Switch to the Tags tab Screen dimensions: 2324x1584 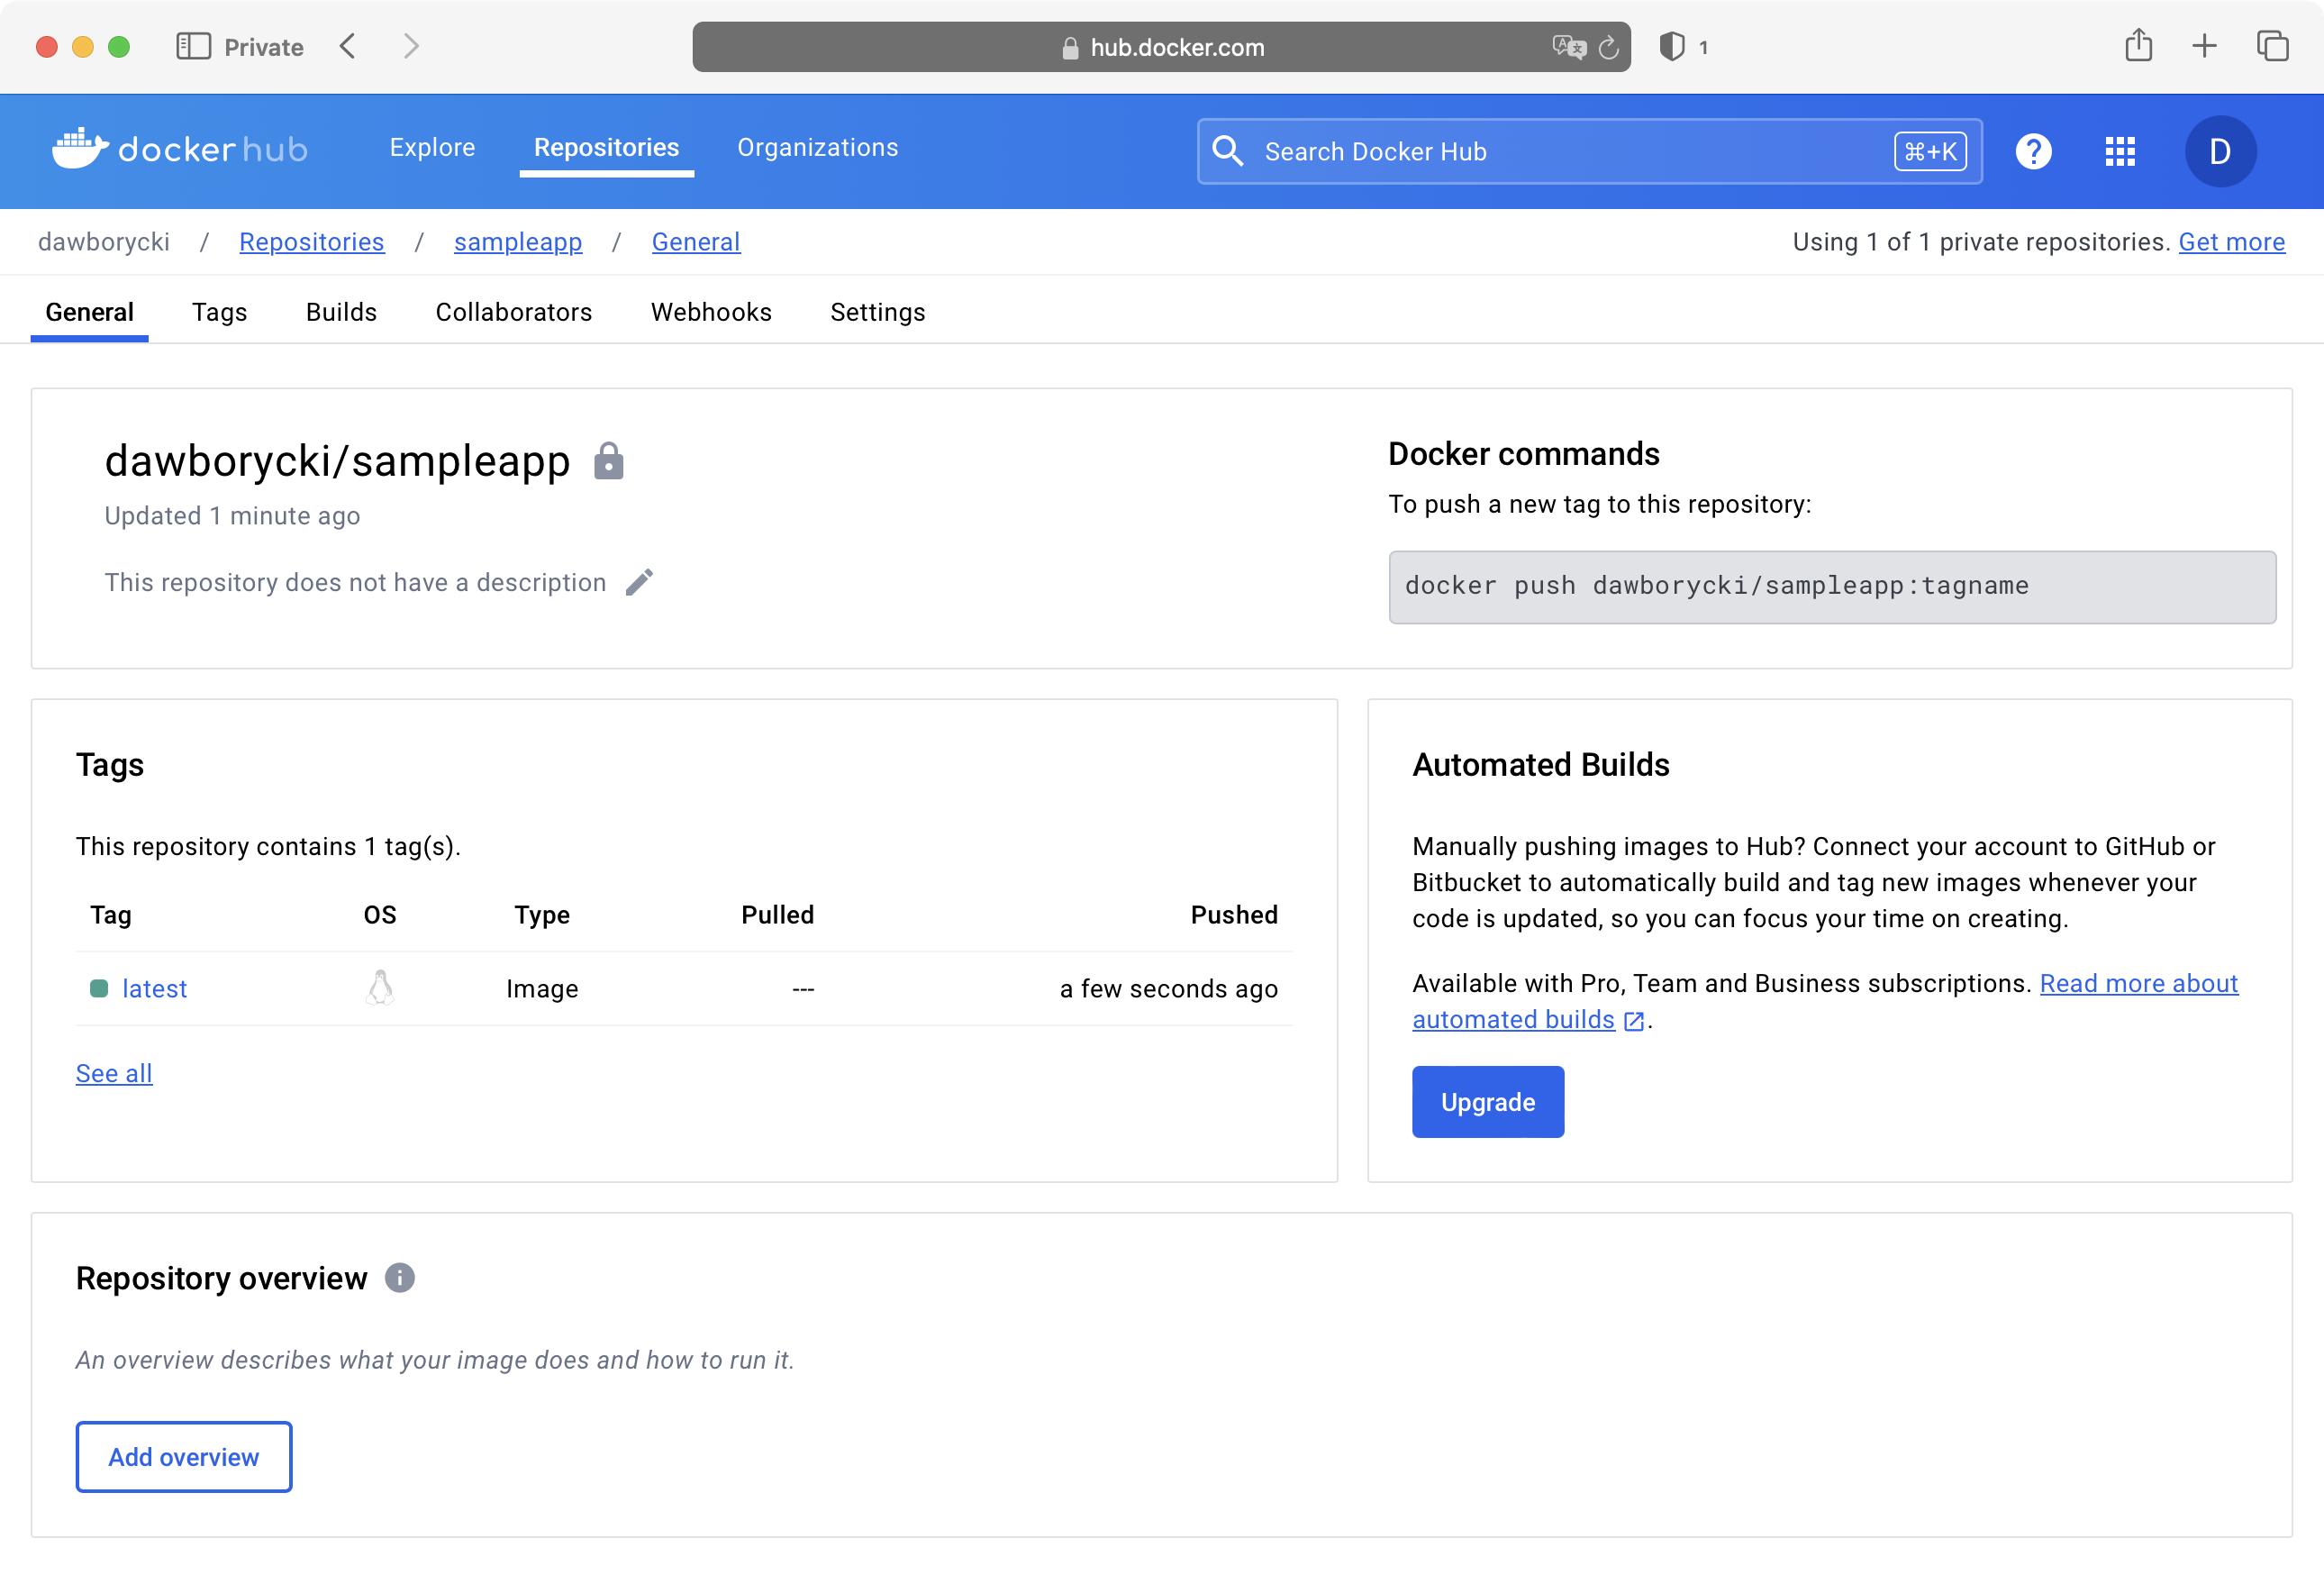click(219, 312)
